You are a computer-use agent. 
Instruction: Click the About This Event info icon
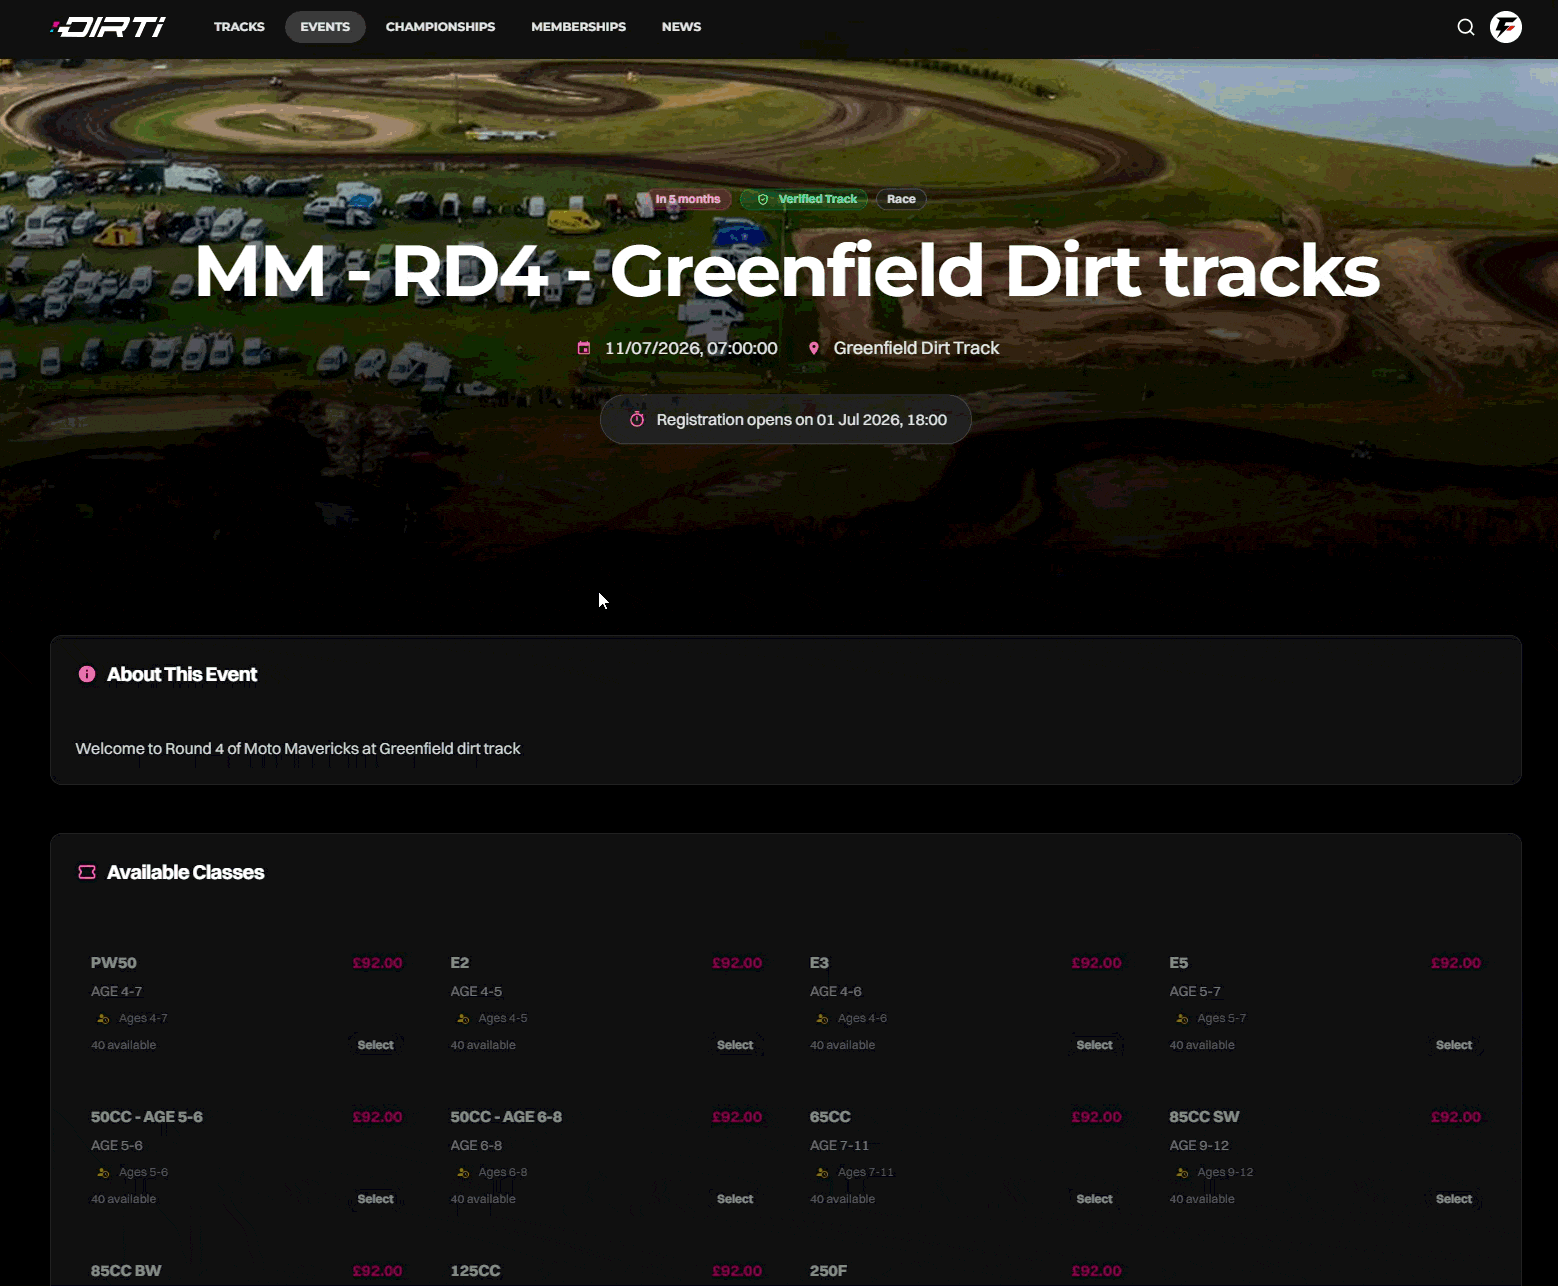(x=87, y=674)
